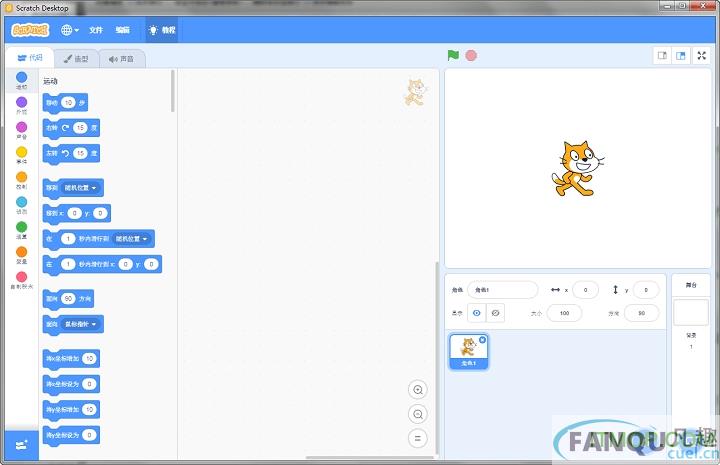The image size is (720, 465).
Task: Click the change y by 10 block
Action: [x=71, y=409]
